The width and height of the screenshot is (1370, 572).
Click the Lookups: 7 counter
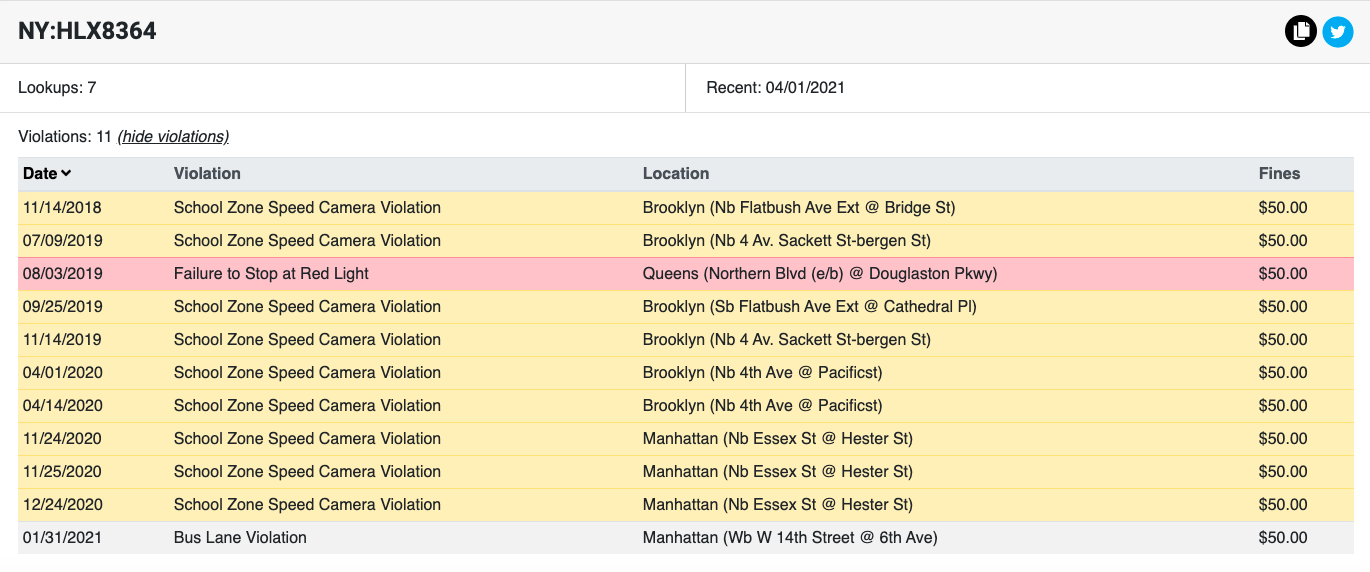(57, 87)
